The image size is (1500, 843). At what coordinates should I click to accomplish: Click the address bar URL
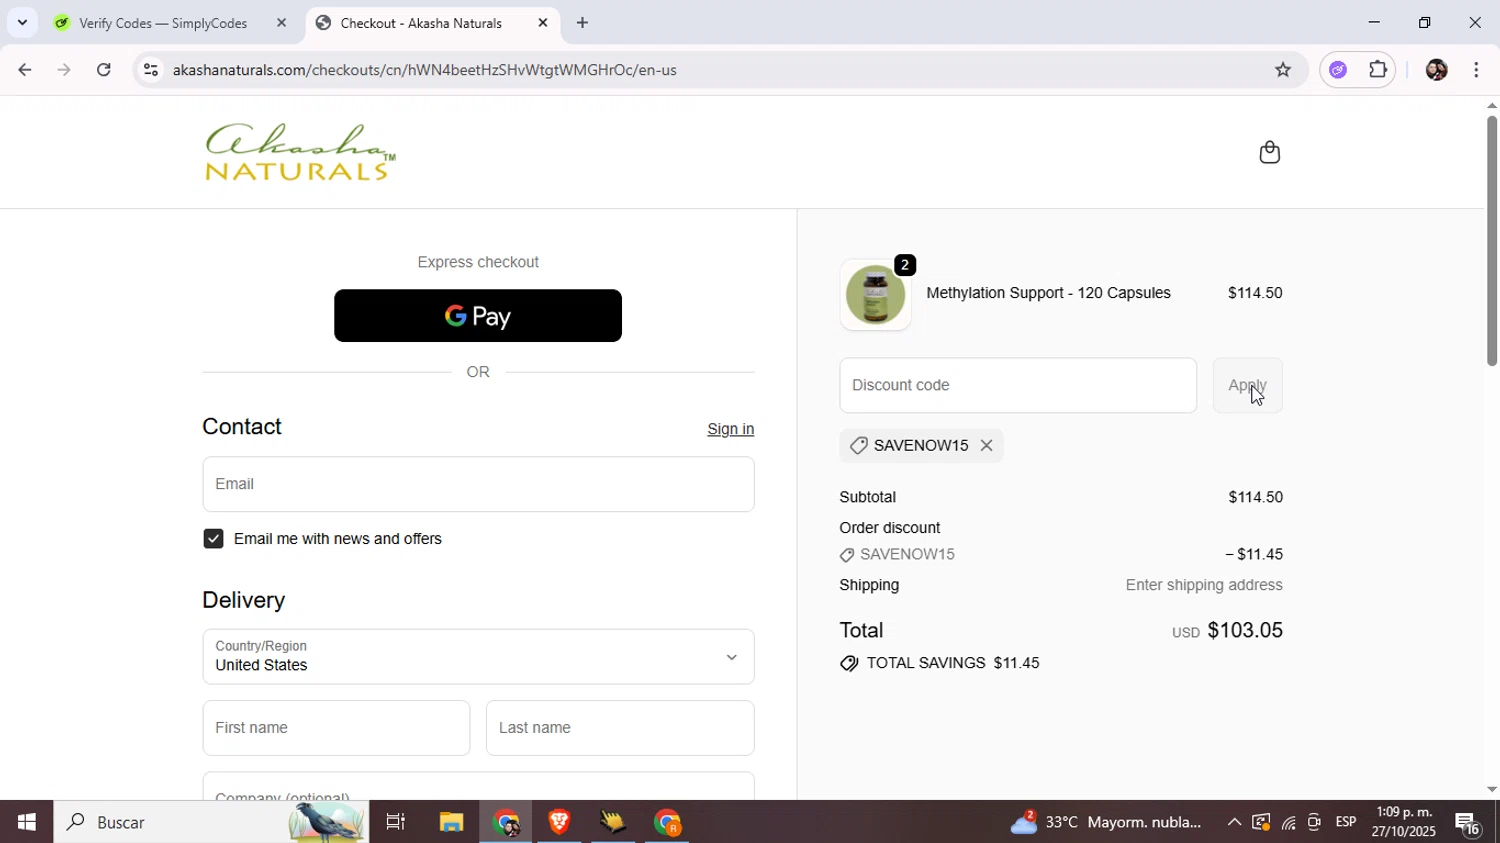[425, 70]
